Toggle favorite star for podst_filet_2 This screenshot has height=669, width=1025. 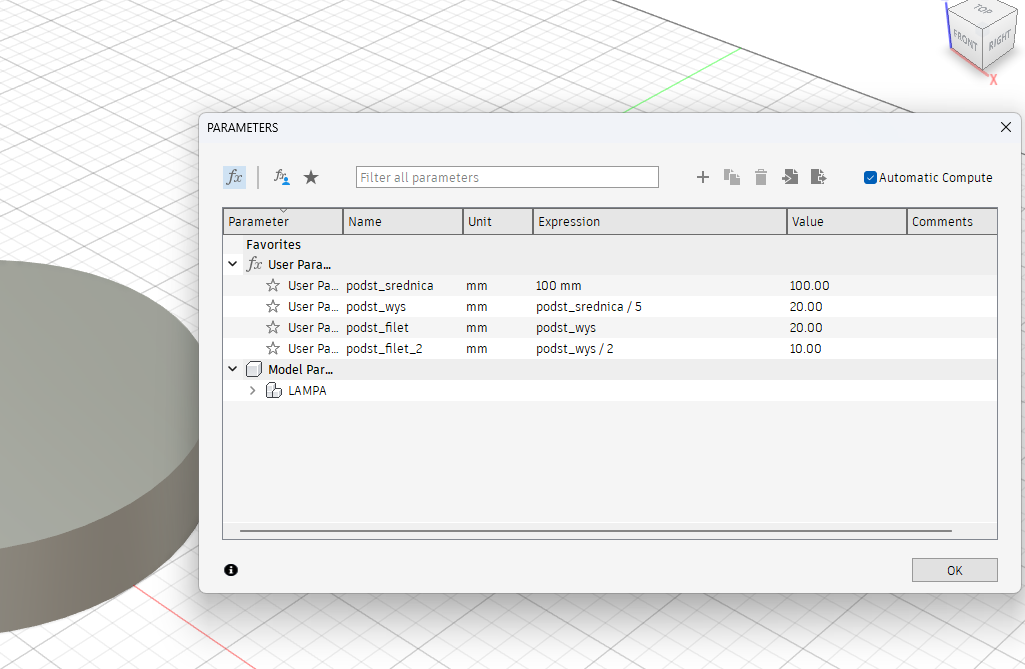(273, 349)
